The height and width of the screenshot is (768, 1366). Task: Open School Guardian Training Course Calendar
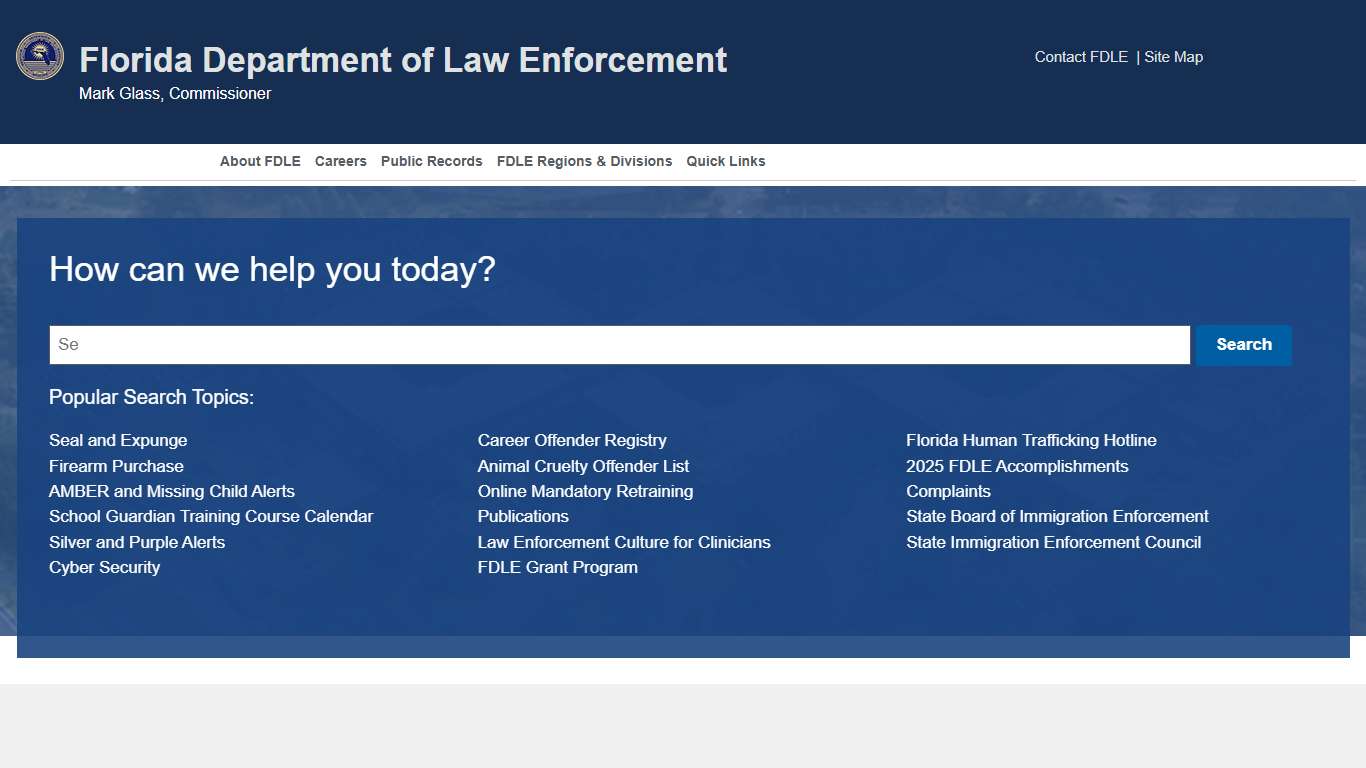211,517
